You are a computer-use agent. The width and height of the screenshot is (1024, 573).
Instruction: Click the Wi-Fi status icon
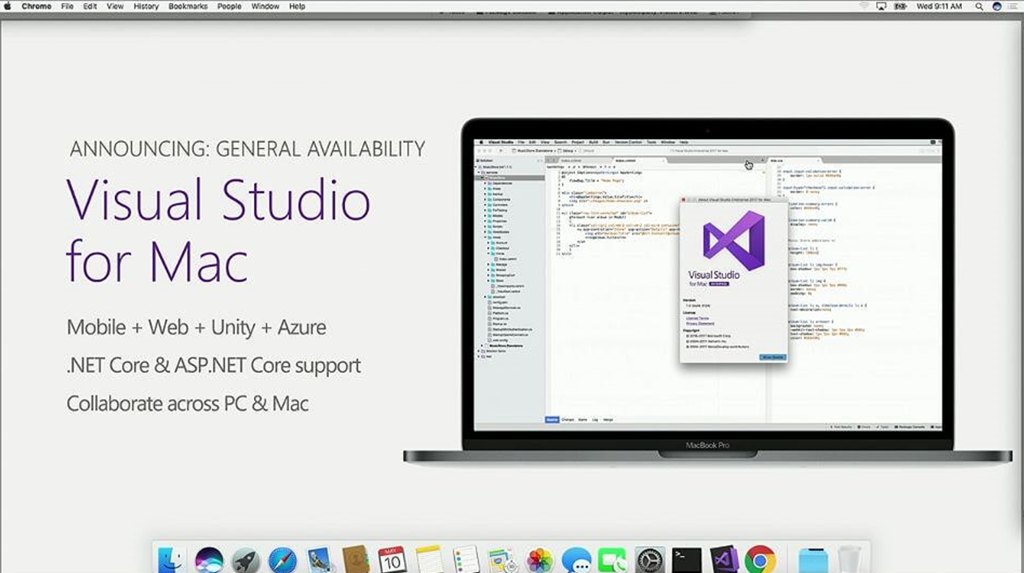click(x=864, y=7)
